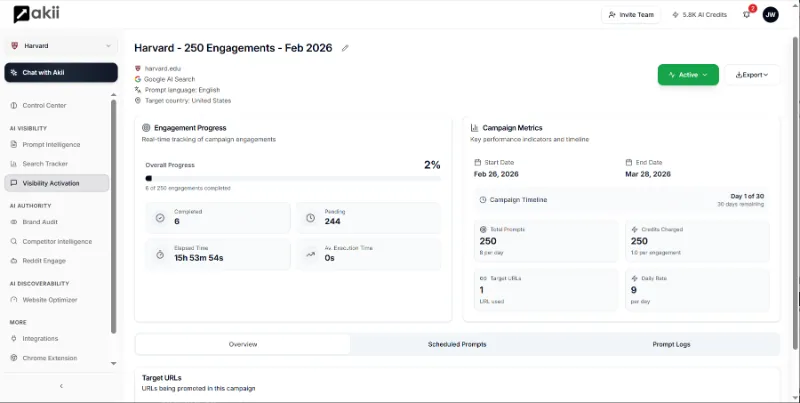Screen dimensions: 800x403
Task: Open the JW user avatar menu
Action: point(770,14)
